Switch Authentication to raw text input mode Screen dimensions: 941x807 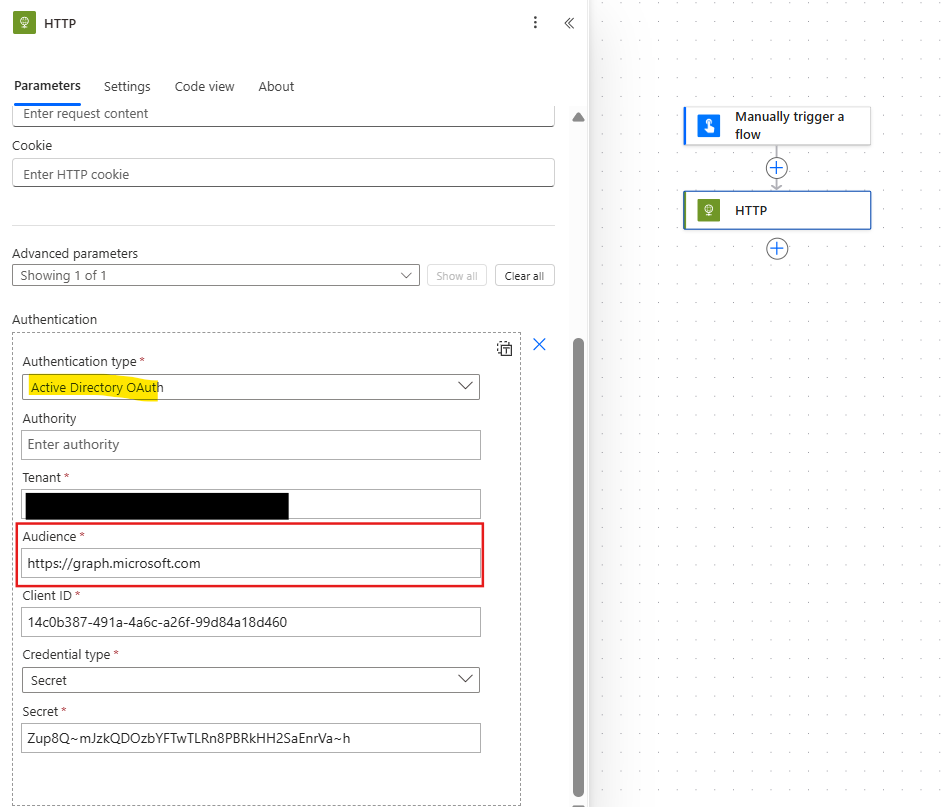[504, 348]
